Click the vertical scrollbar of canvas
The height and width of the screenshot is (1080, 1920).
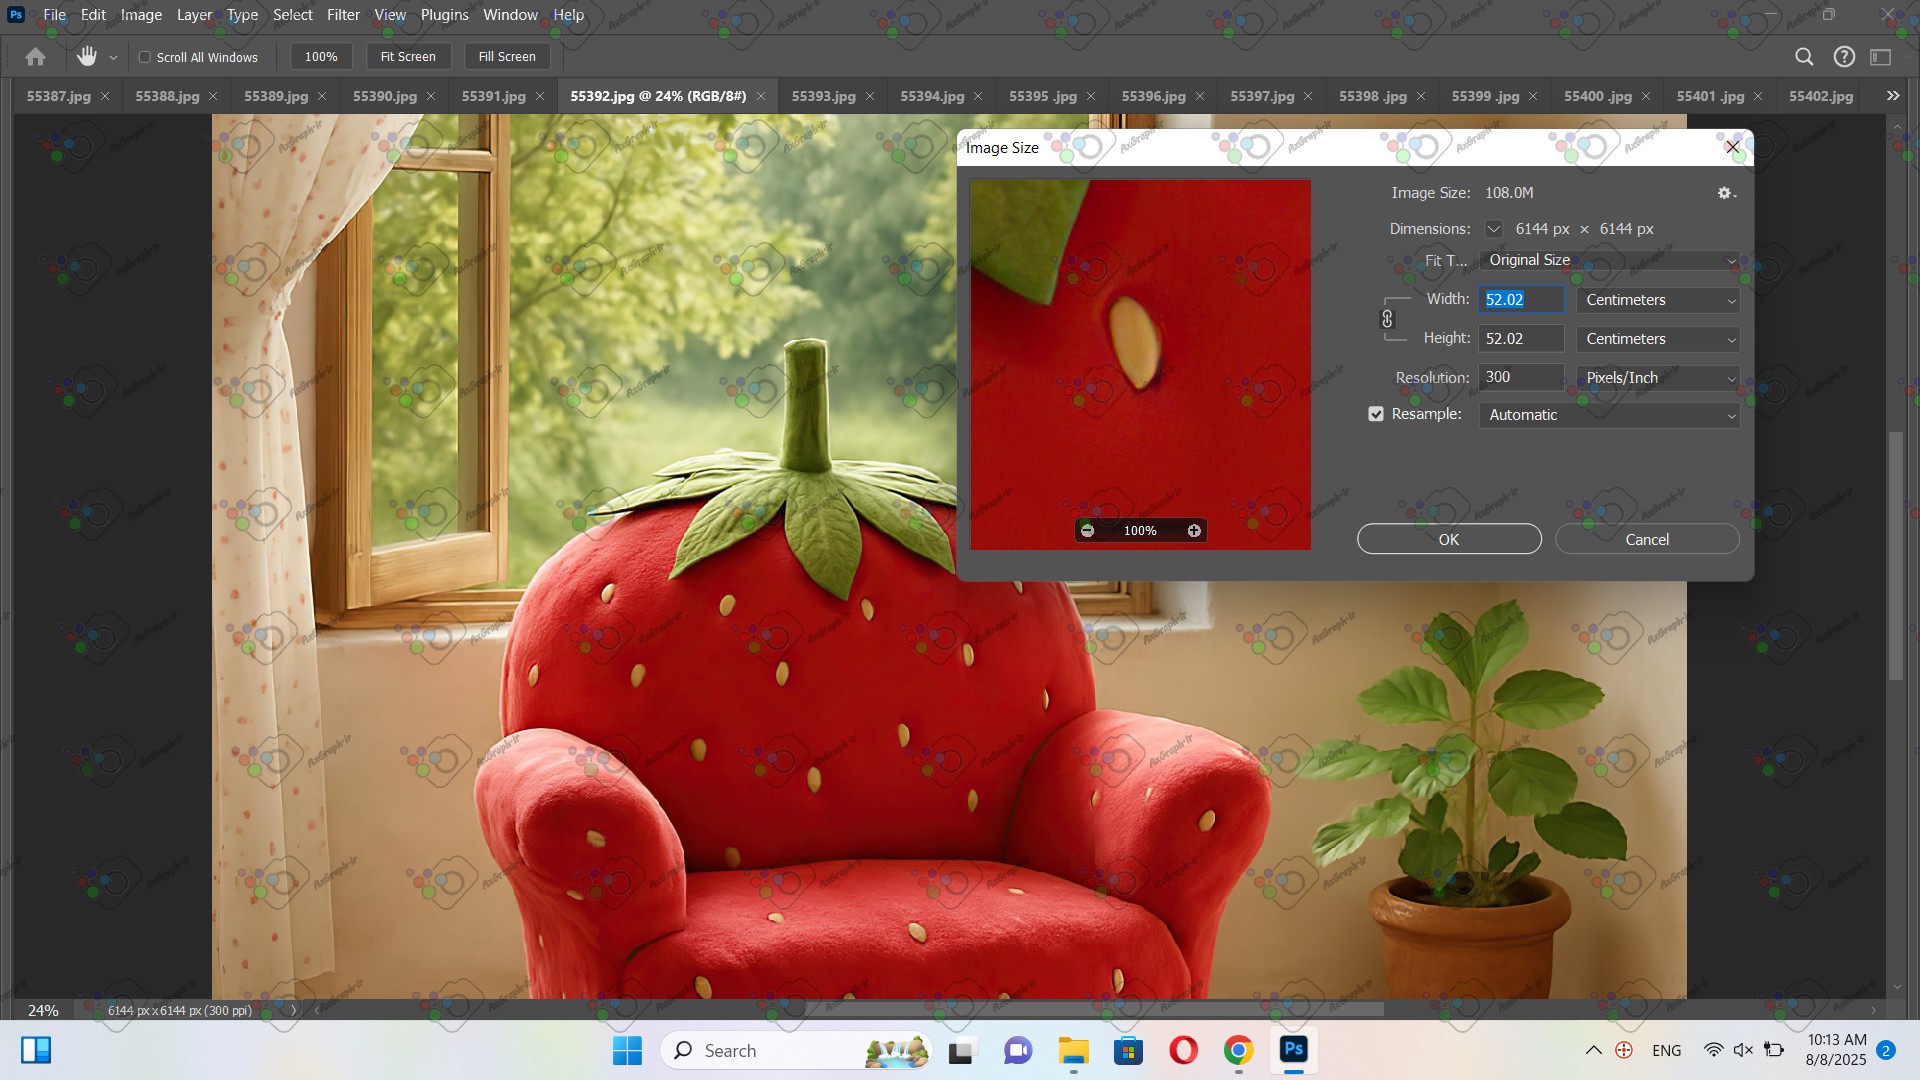[1896, 556]
